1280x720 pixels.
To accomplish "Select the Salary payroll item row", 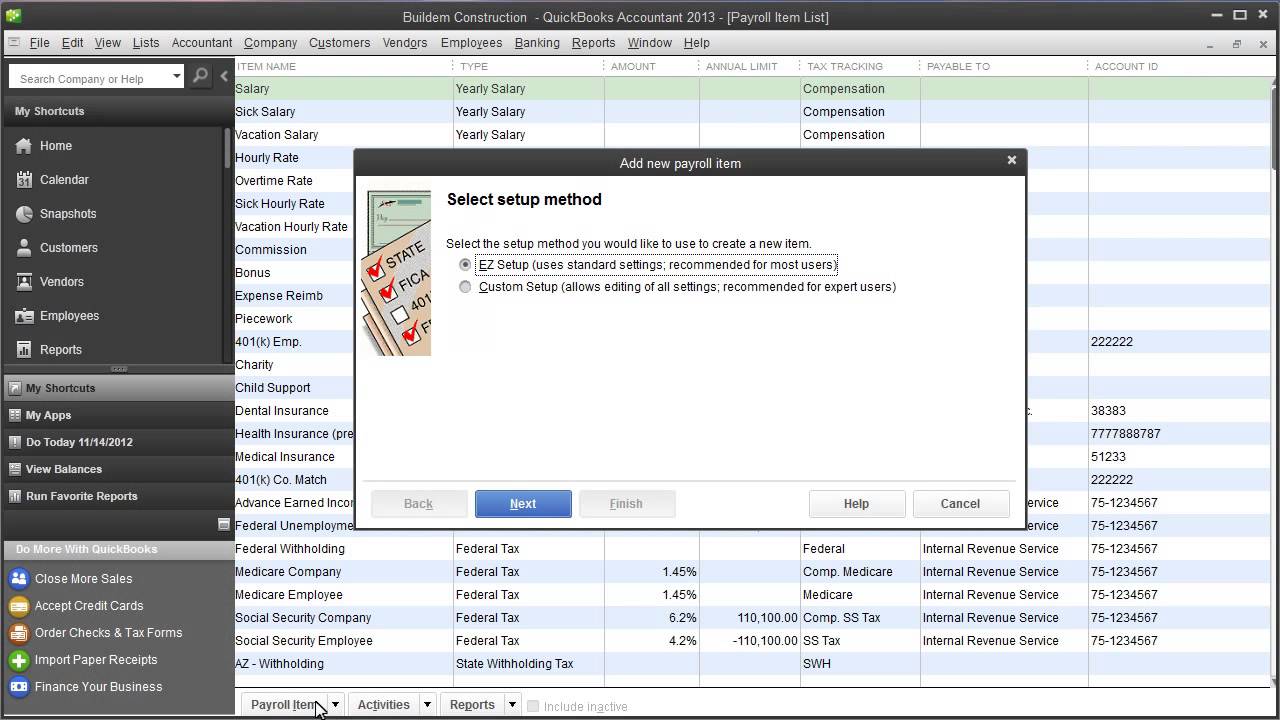I will (750, 89).
